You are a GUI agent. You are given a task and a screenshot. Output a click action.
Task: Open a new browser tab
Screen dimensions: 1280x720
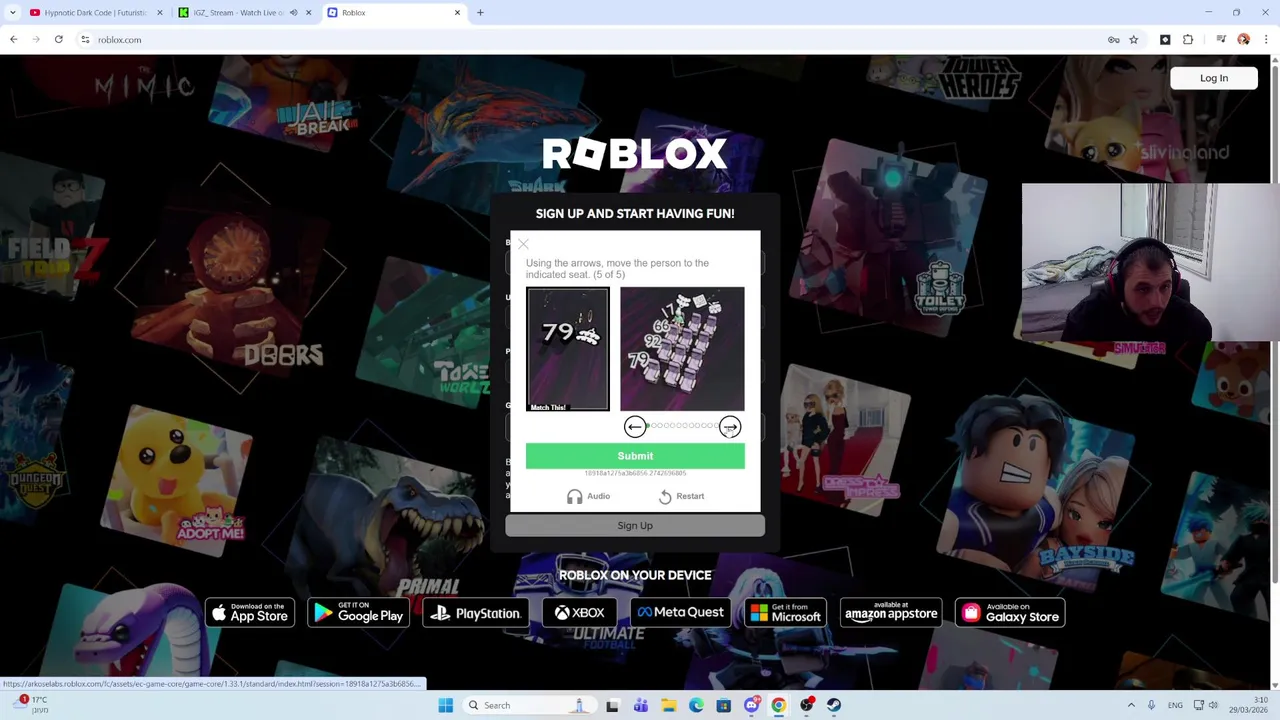pyautogui.click(x=480, y=13)
